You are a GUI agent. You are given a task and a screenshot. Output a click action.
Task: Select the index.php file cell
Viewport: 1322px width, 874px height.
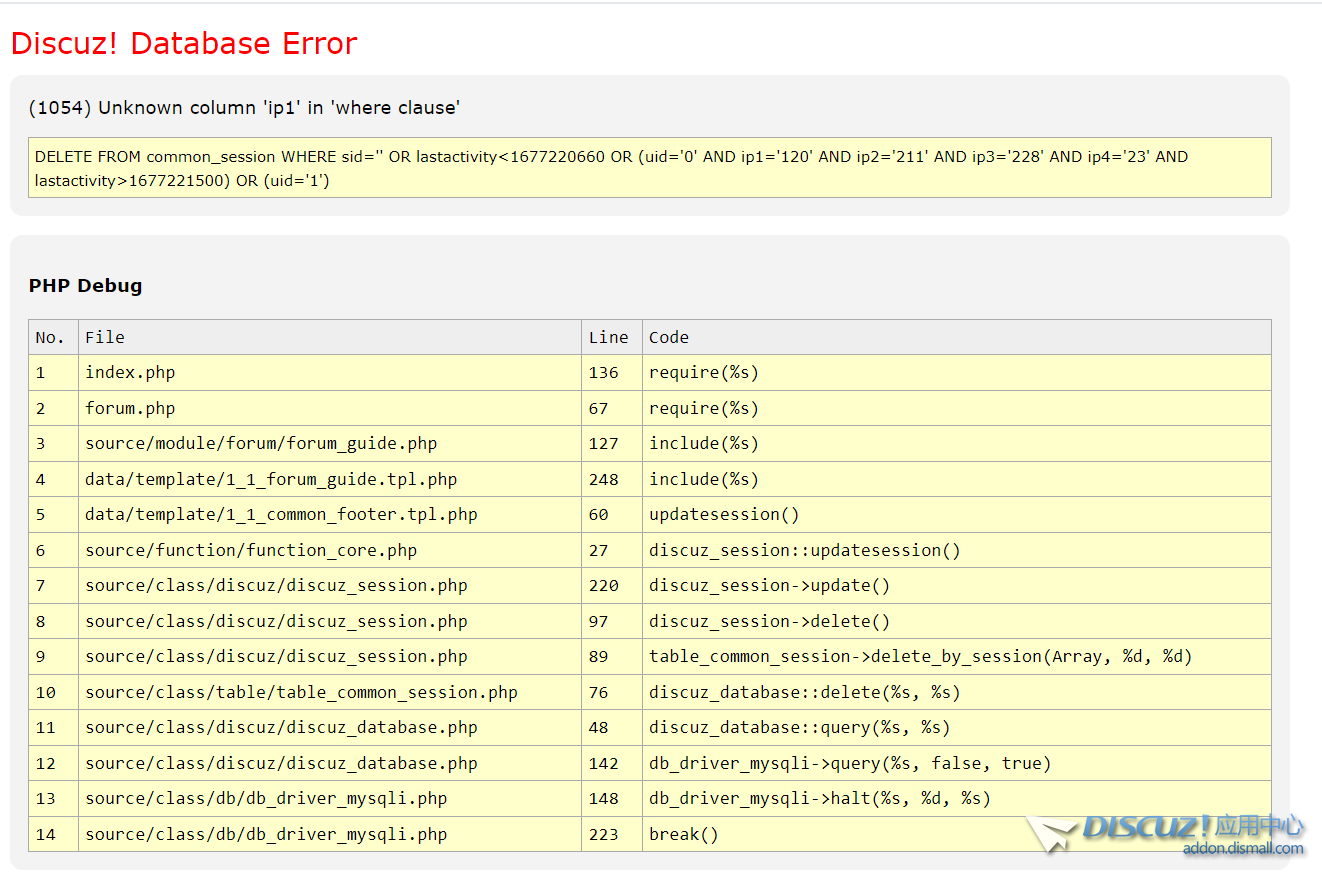pos(130,373)
